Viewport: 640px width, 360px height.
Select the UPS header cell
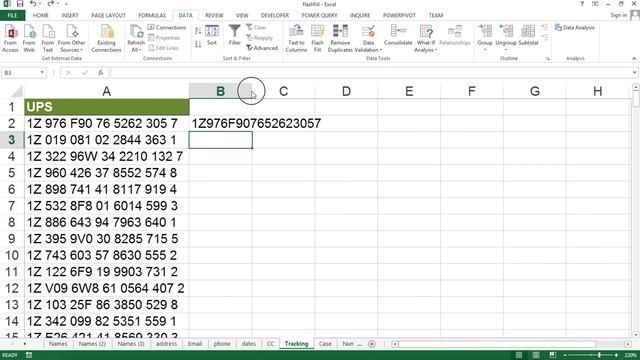pos(107,107)
